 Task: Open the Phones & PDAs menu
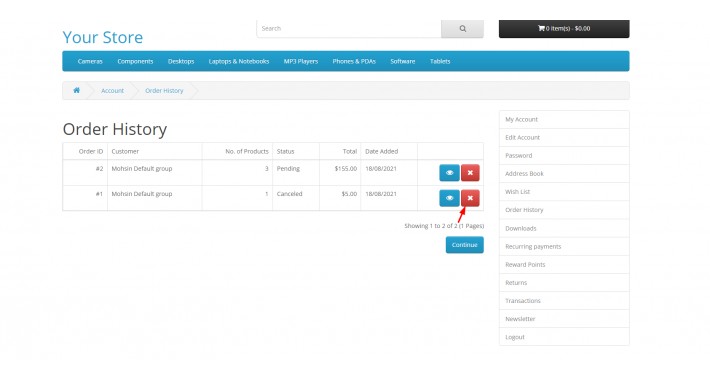point(354,61)
